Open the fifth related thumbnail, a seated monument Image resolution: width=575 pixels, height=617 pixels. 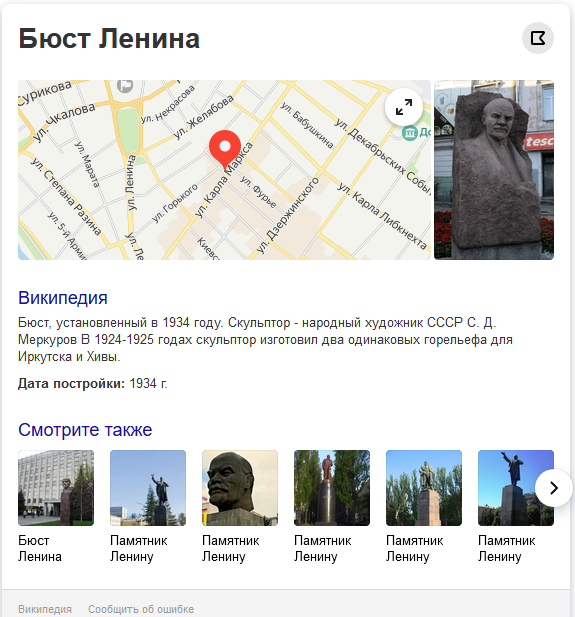[x=424, y=488]
